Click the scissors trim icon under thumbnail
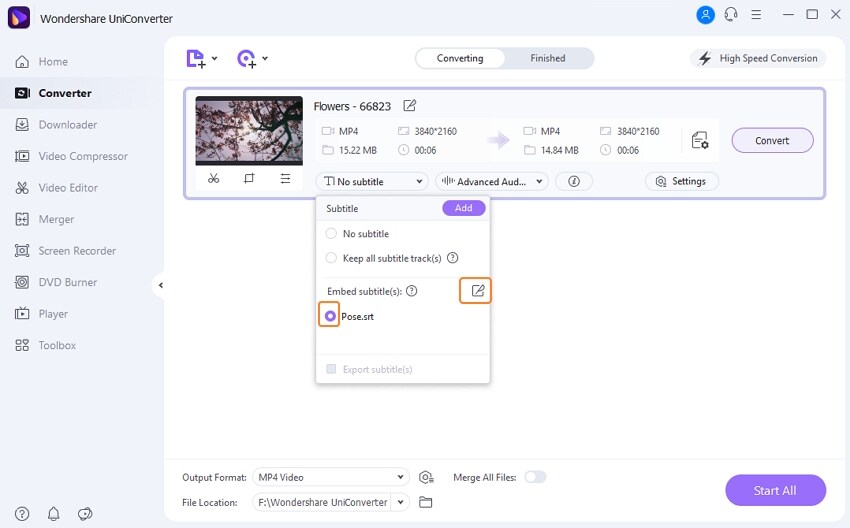This screenshot has height=528, width=850. click(x=214, y=178)
